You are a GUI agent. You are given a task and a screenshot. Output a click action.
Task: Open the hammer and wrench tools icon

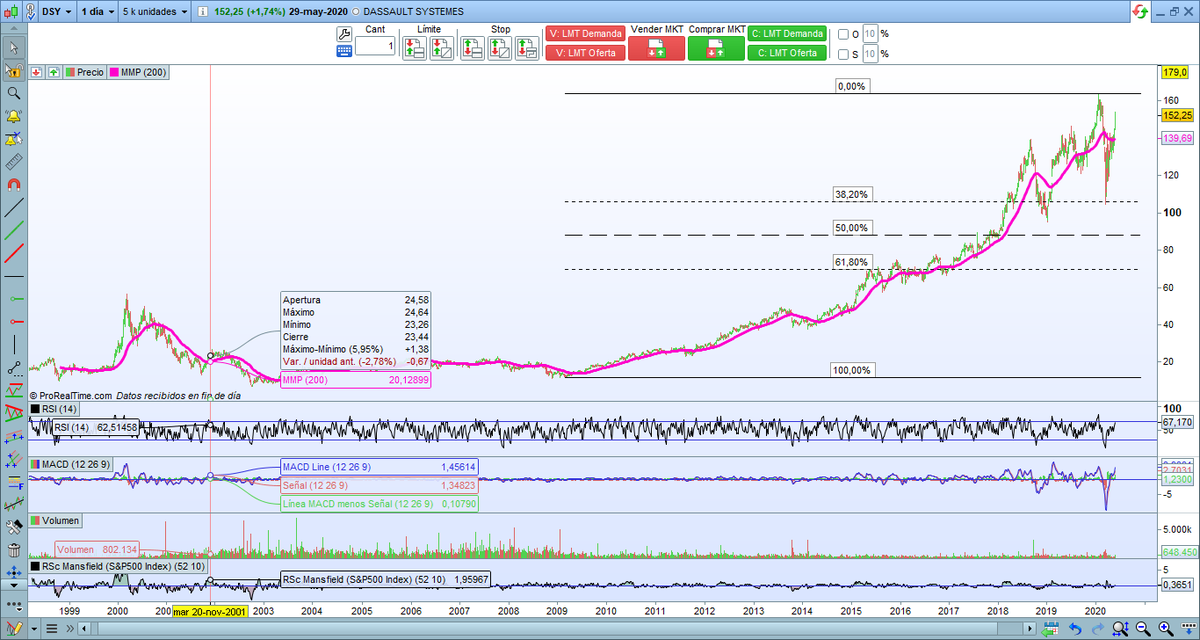[x=14, y=527]
